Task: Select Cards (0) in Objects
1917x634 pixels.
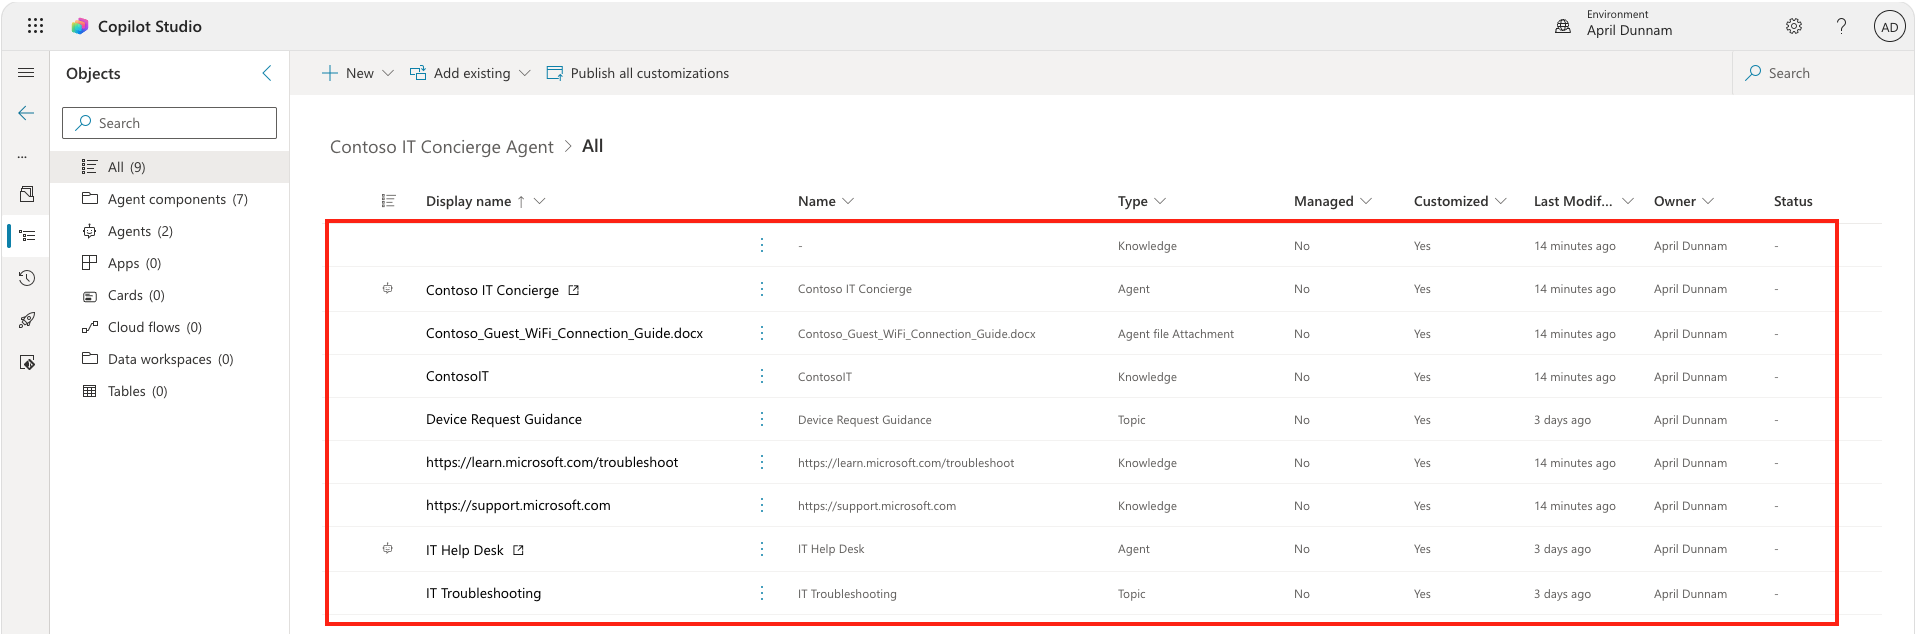Action: pos(170,295)
